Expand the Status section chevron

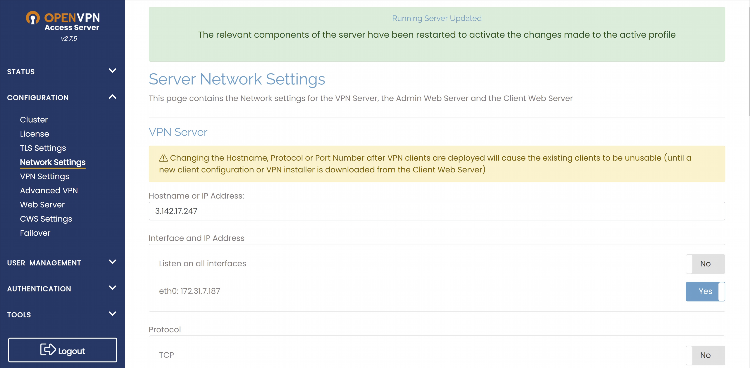pos(112,71)
